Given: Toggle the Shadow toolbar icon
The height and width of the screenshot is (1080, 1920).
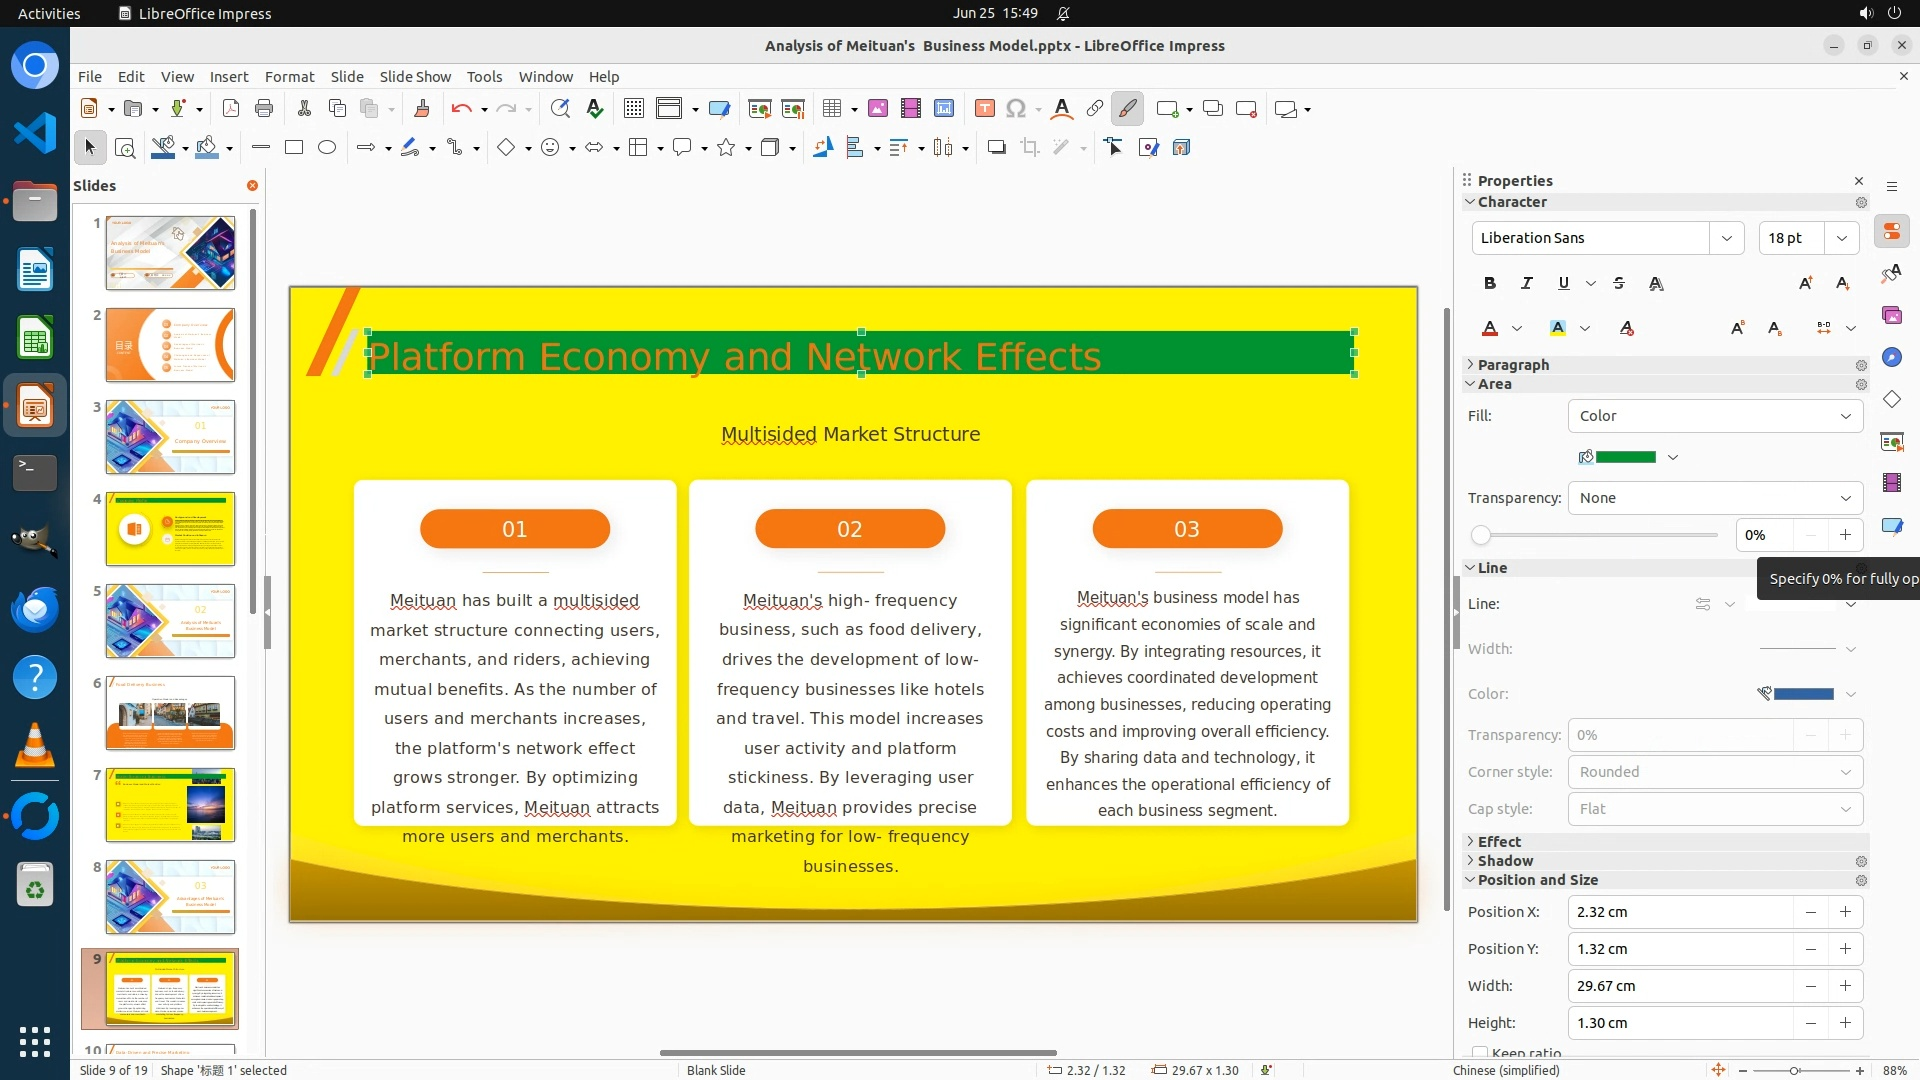Looking at the screenshot, I should click(996, 148).
